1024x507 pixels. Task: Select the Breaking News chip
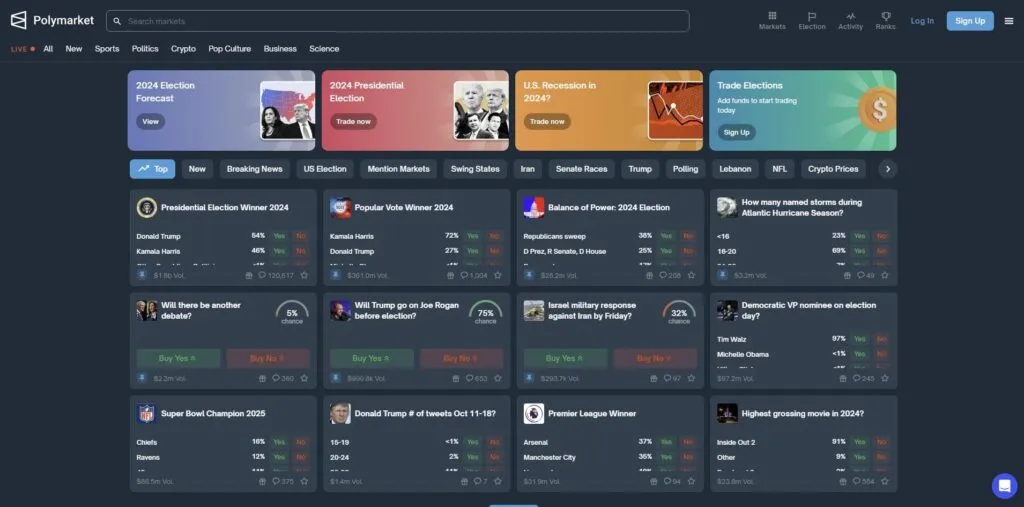point(255,169)
